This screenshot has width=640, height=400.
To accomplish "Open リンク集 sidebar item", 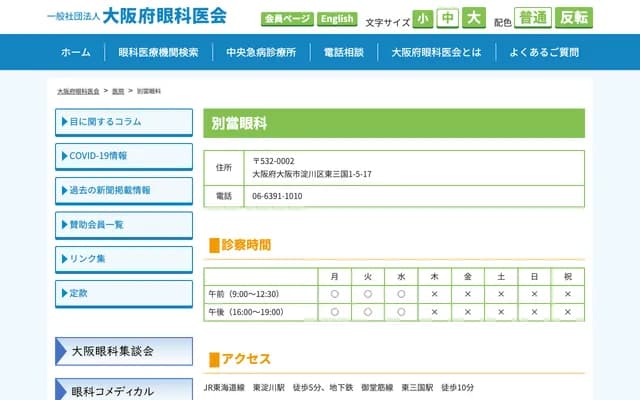I will 124,259.
